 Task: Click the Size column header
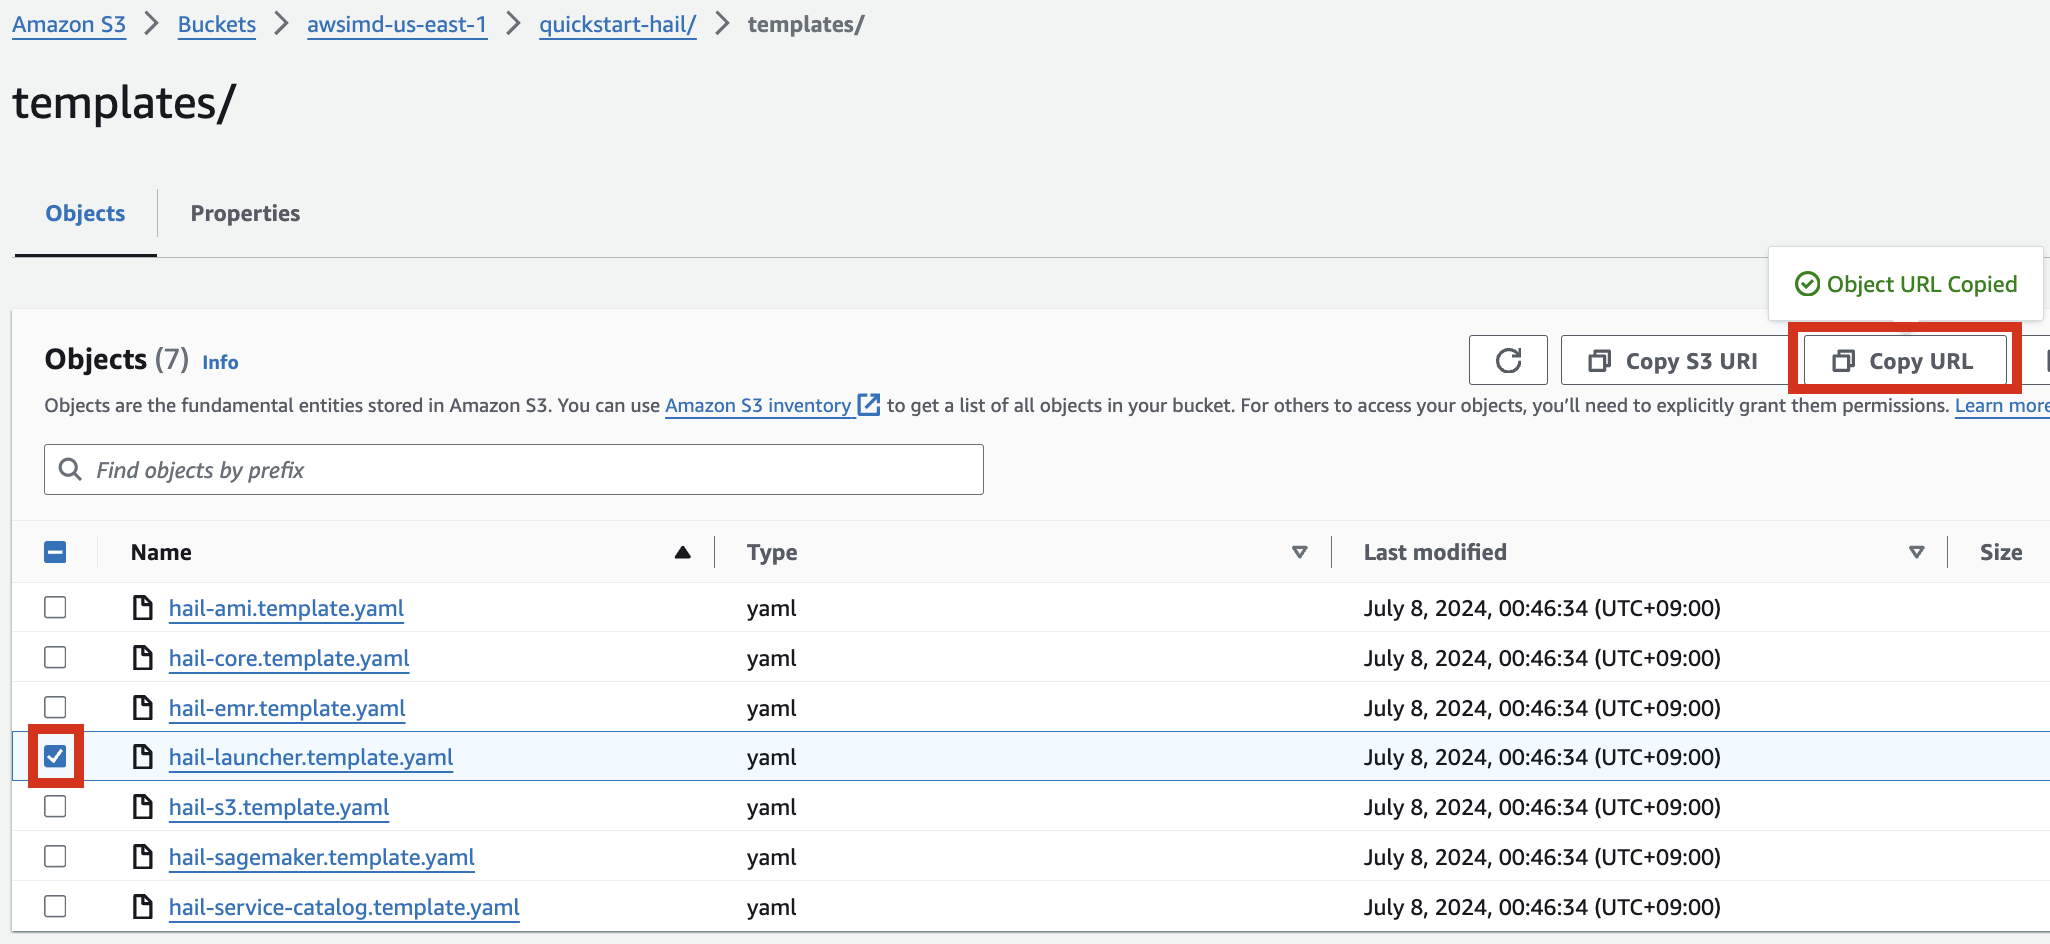click(2001, 552)
